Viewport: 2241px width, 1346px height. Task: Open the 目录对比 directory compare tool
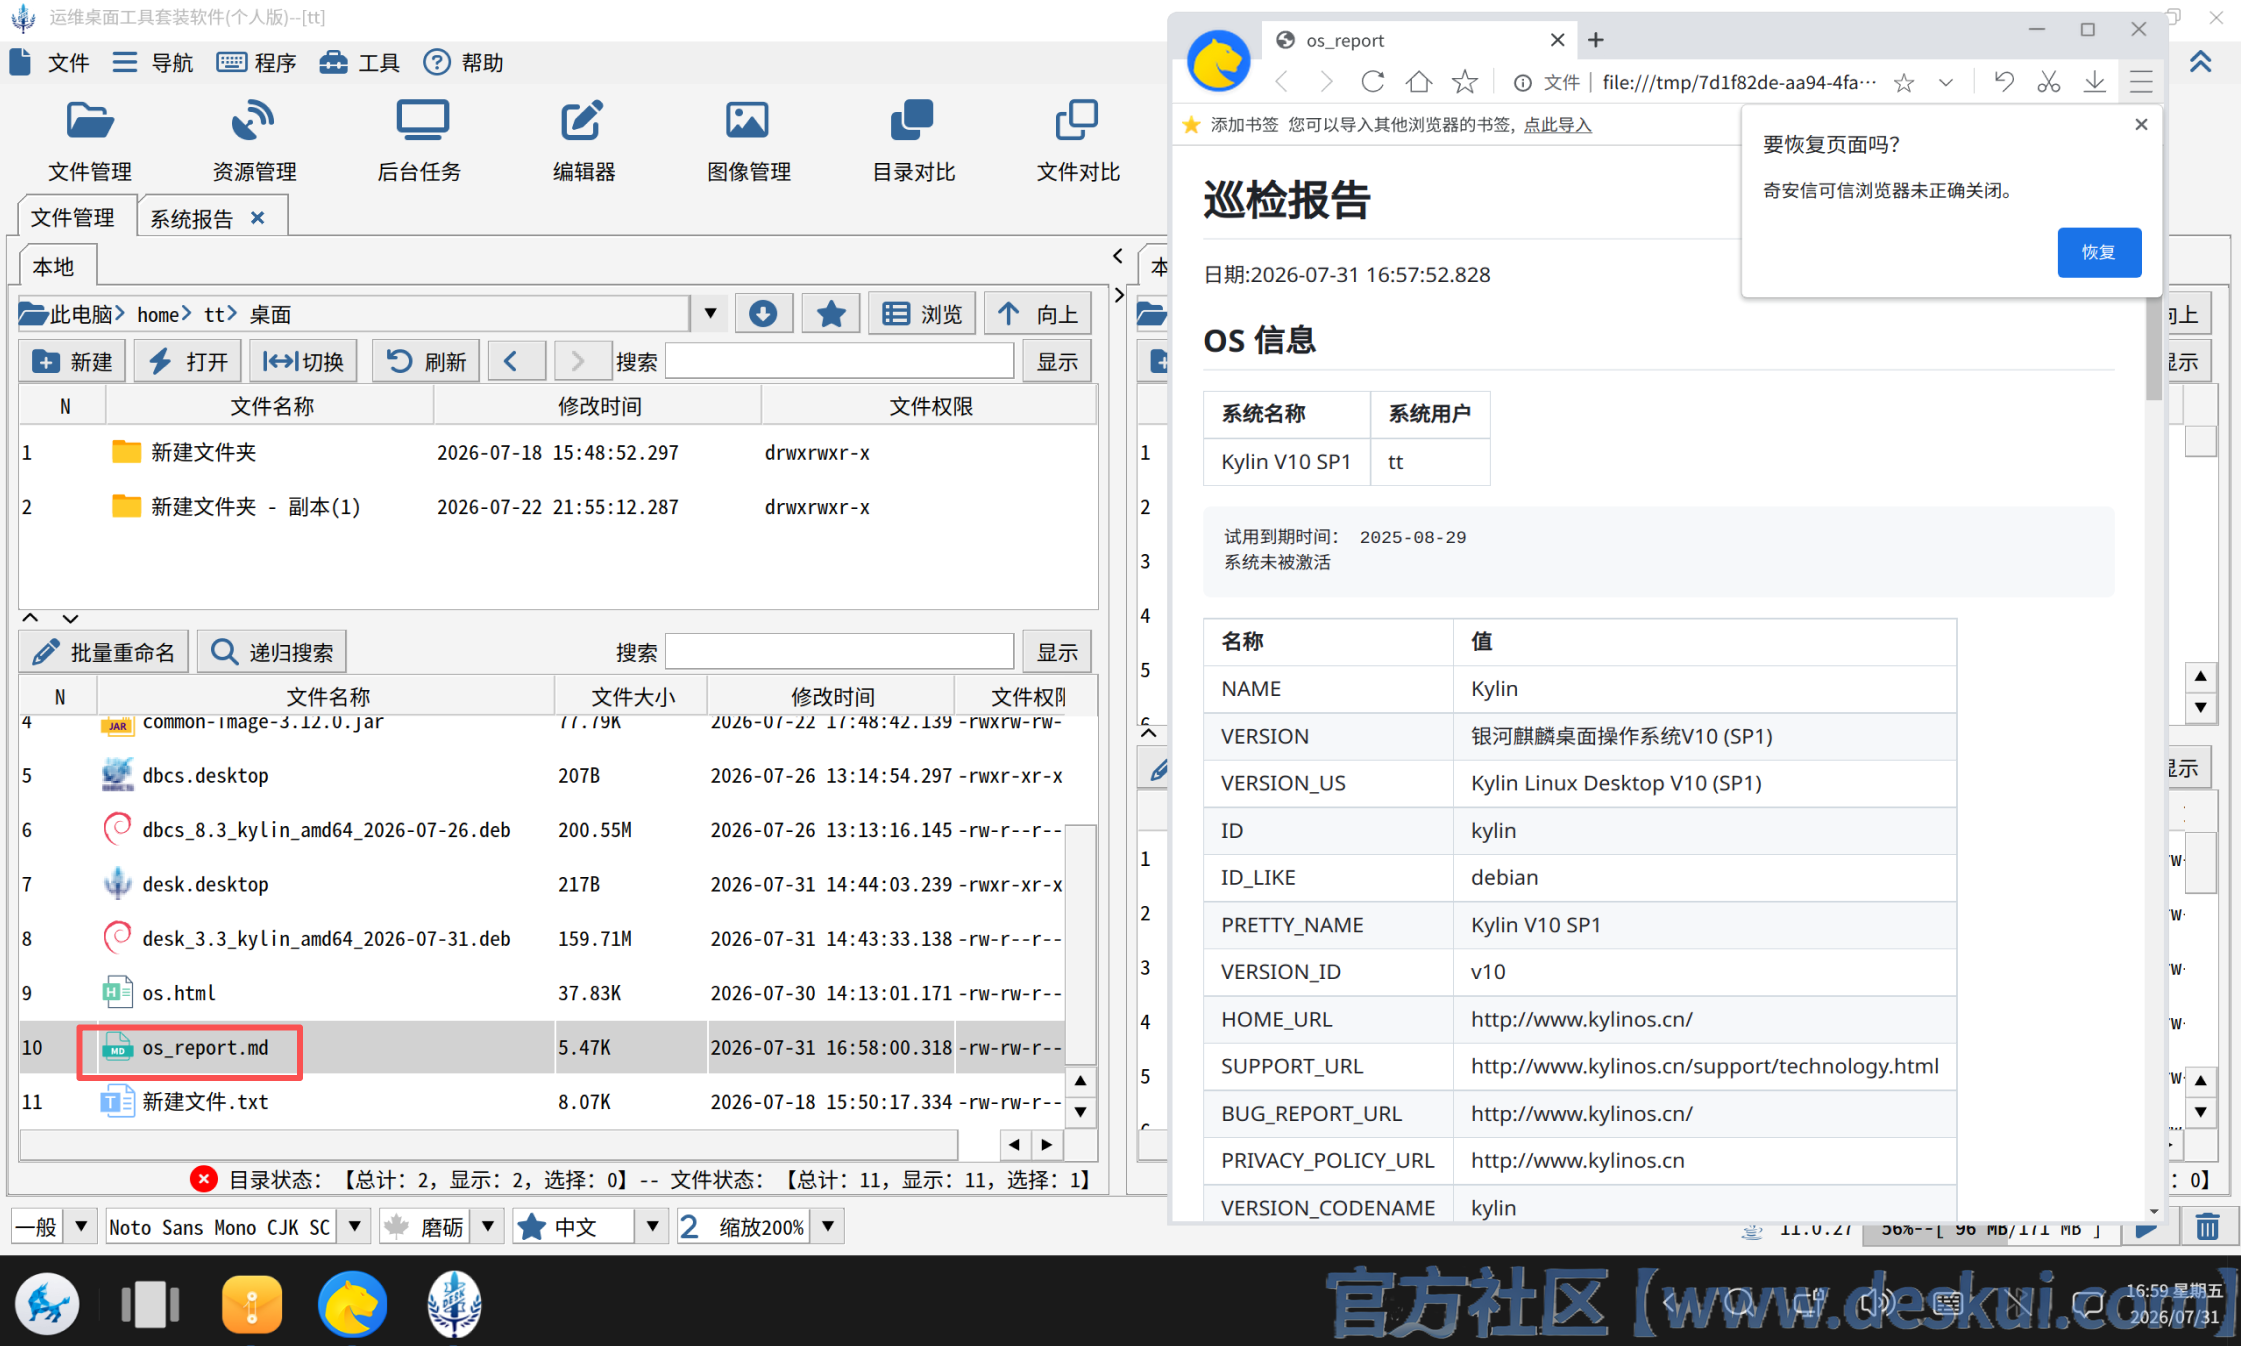click(913, 141)
